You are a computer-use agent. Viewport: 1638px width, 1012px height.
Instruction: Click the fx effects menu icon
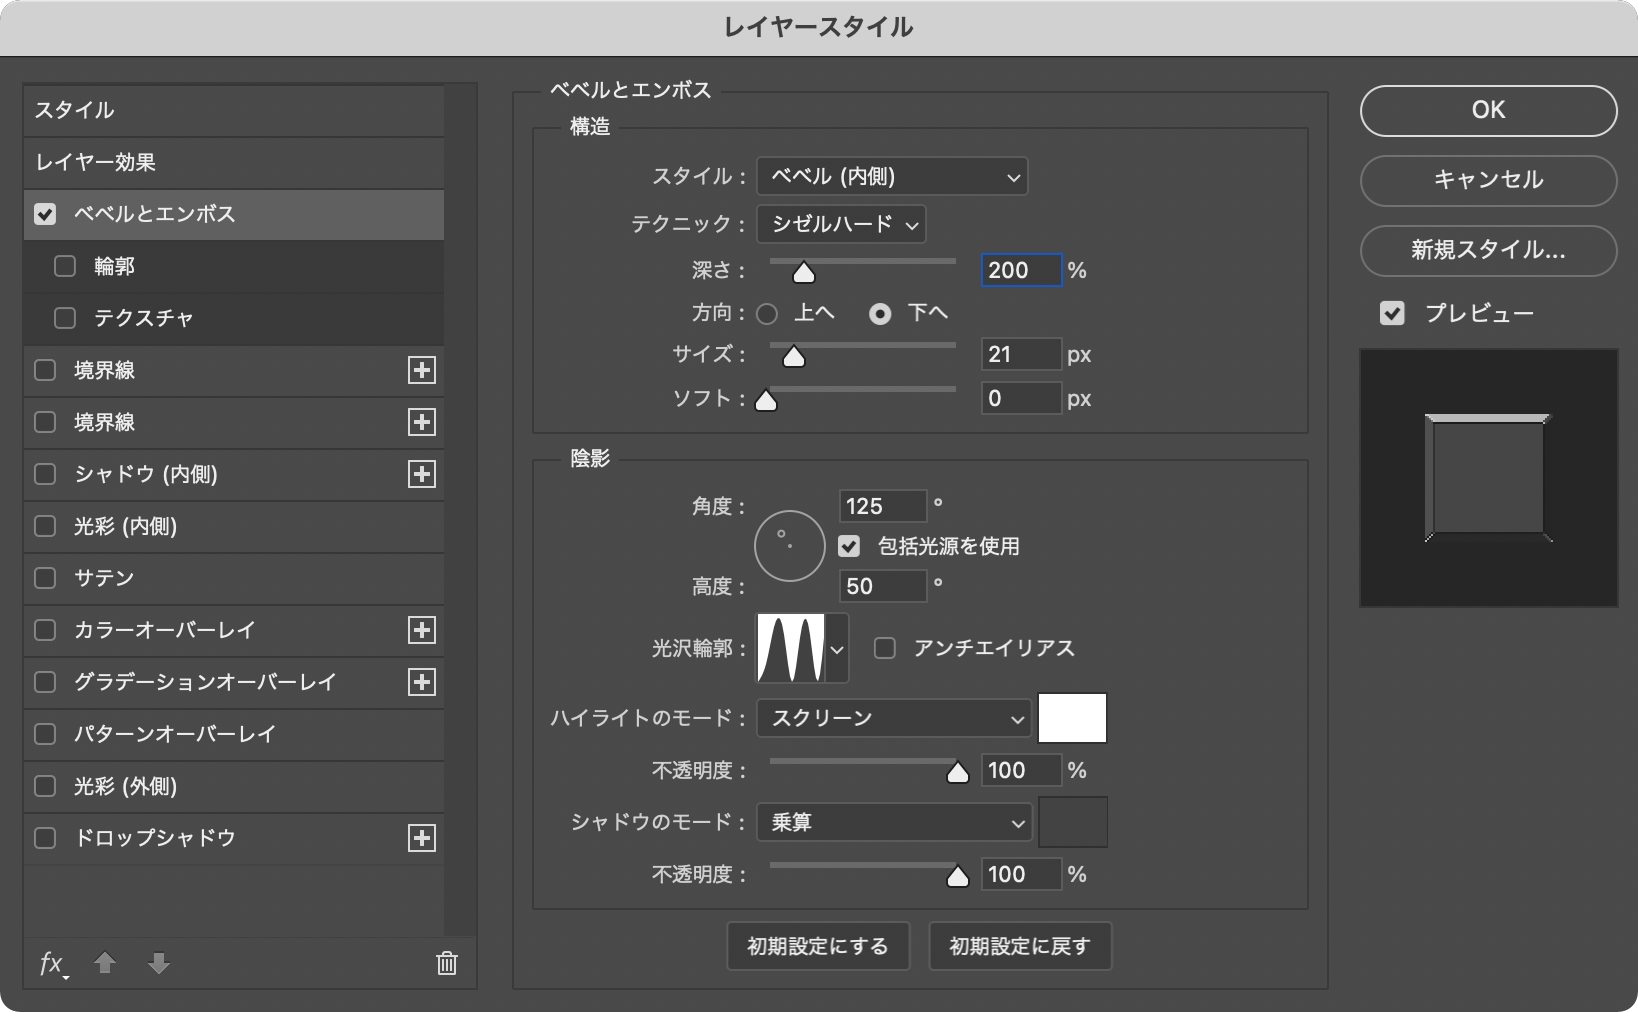(x=52, y=963)
